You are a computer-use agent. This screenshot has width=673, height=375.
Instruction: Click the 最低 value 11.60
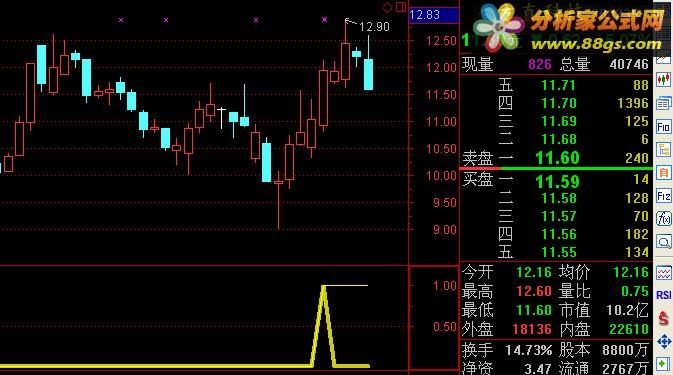(x=534, y=310)
